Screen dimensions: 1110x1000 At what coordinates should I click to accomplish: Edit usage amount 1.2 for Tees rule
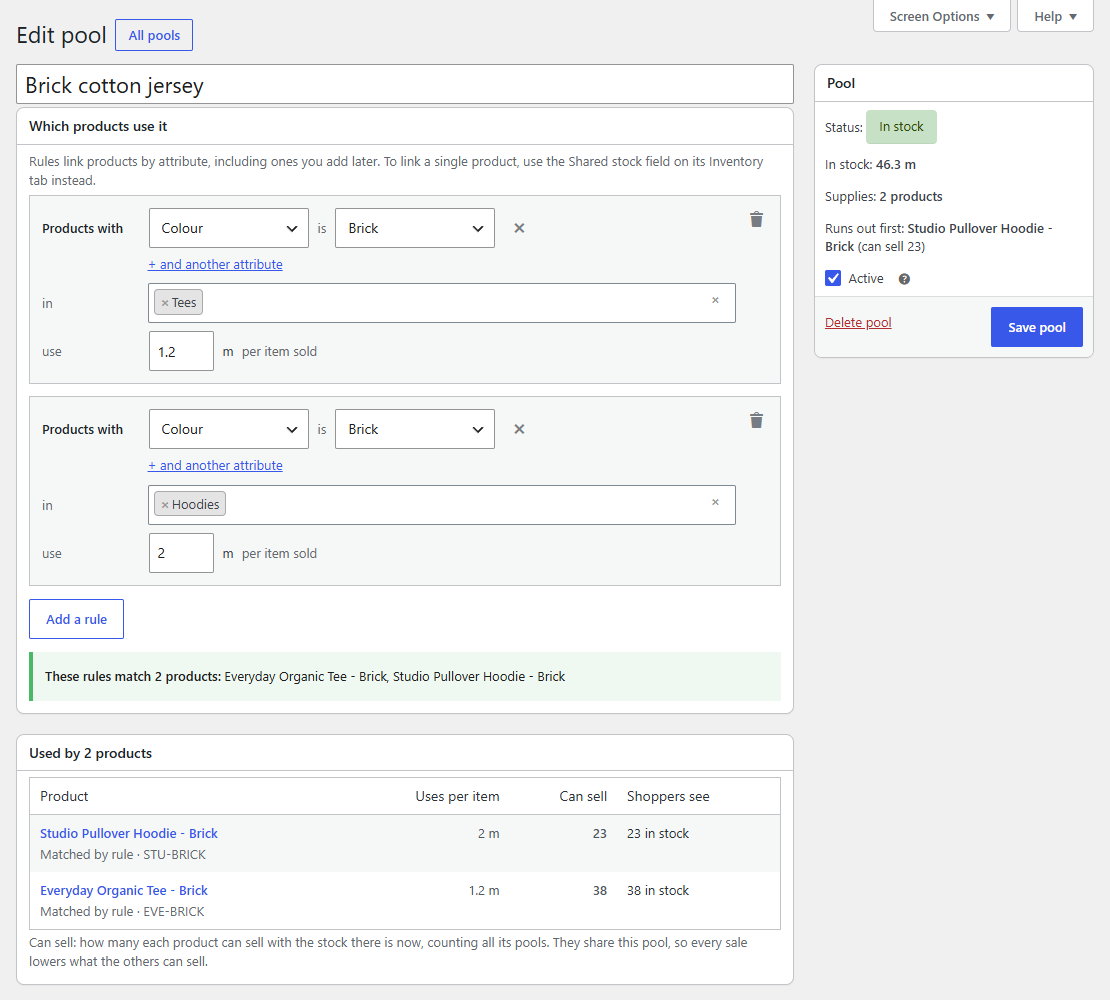click(181, 351)
